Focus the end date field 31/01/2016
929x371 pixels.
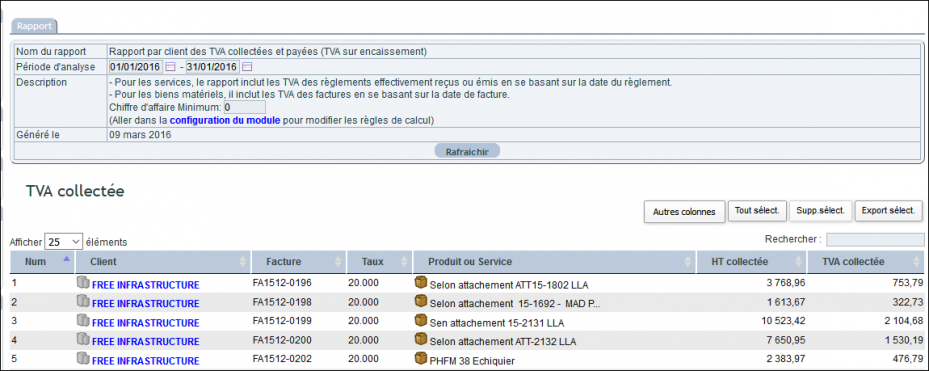coord(212,67)
